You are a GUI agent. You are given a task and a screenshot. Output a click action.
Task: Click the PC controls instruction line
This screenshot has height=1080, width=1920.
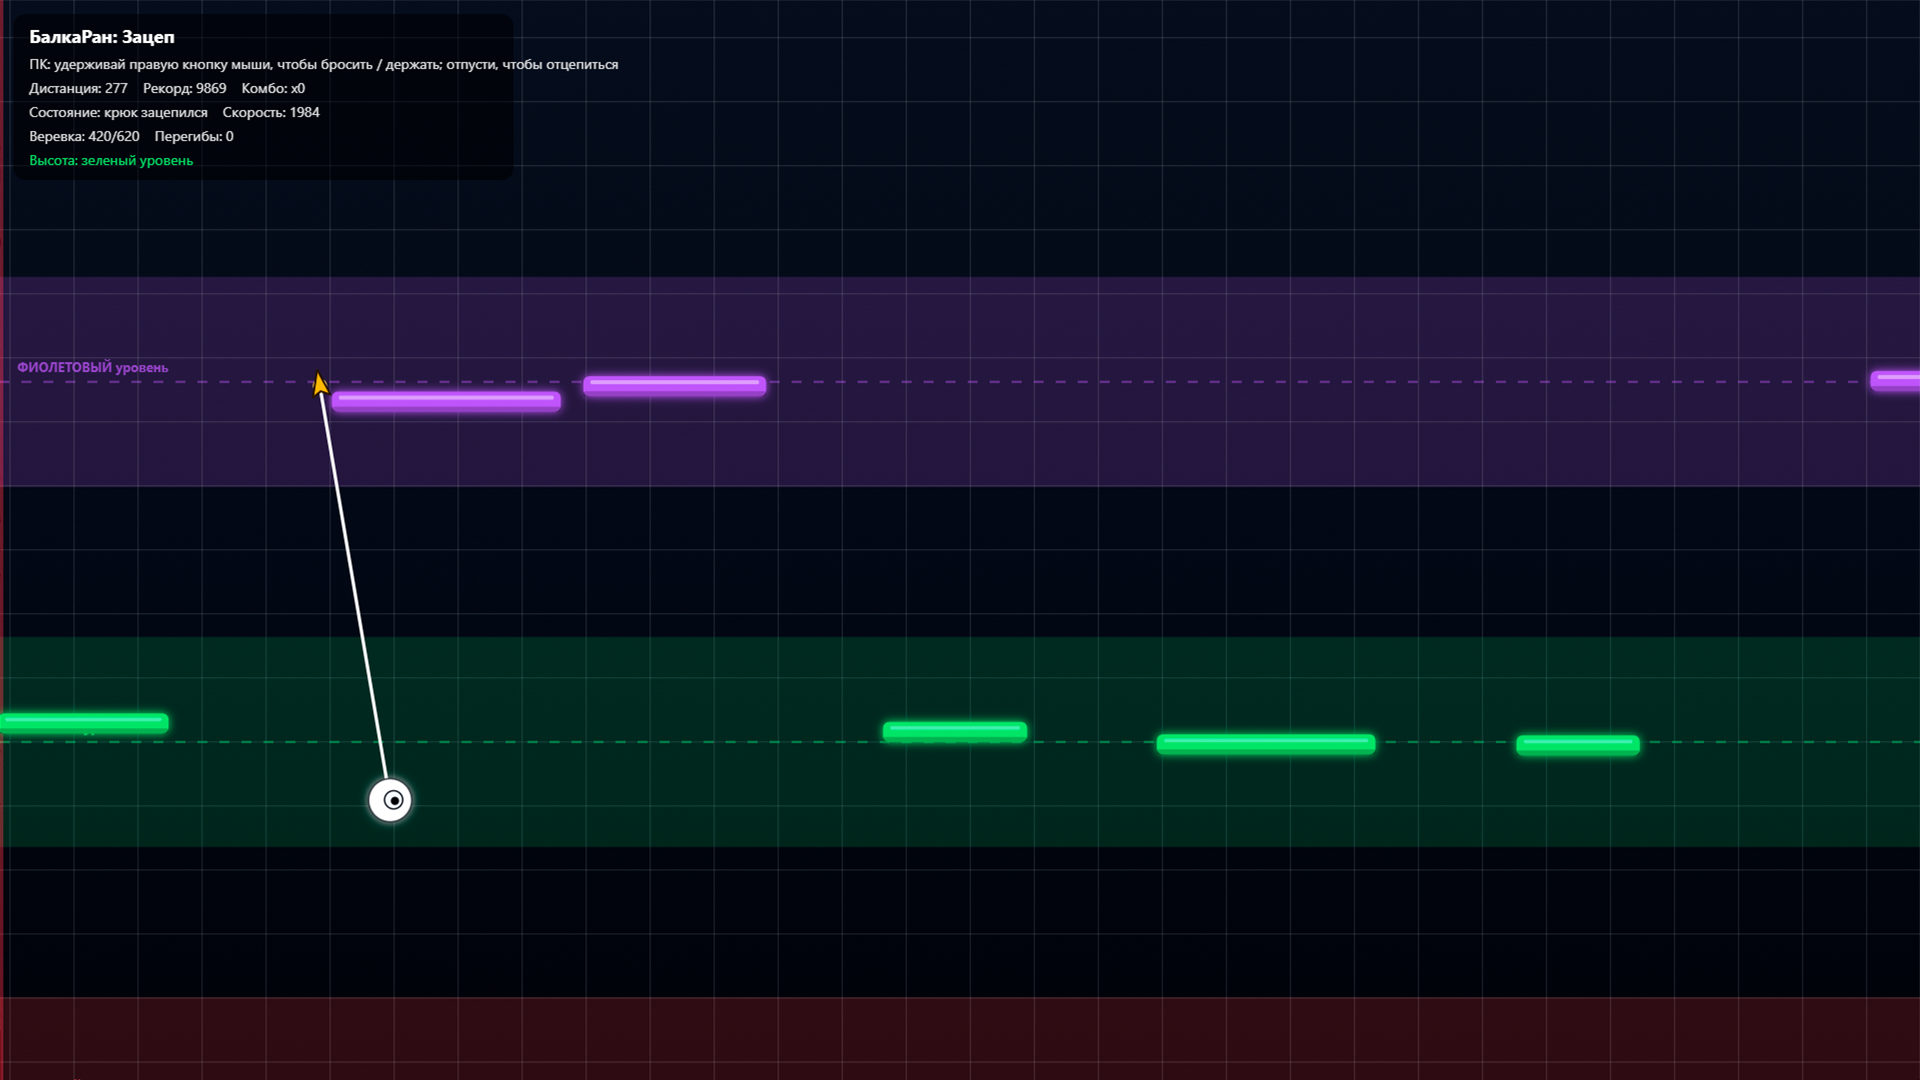323,64
